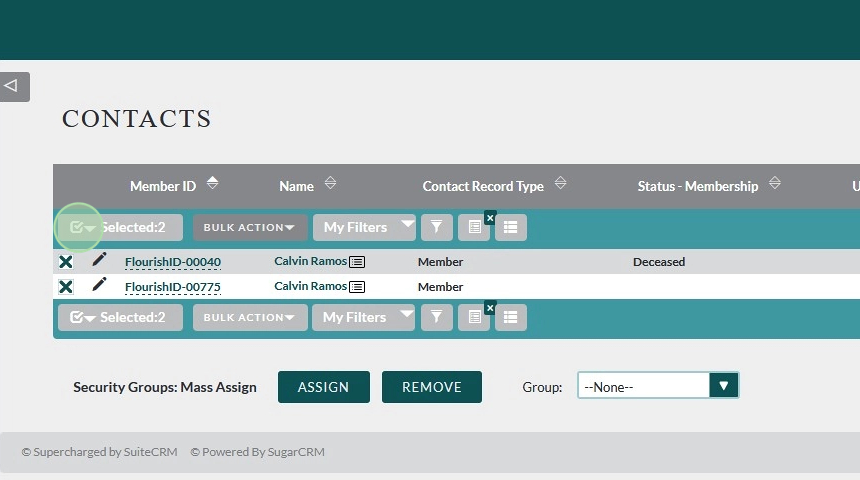The image size is (860, 480).
Task: Open the Group select dropdown
Action: pos(658,386)
